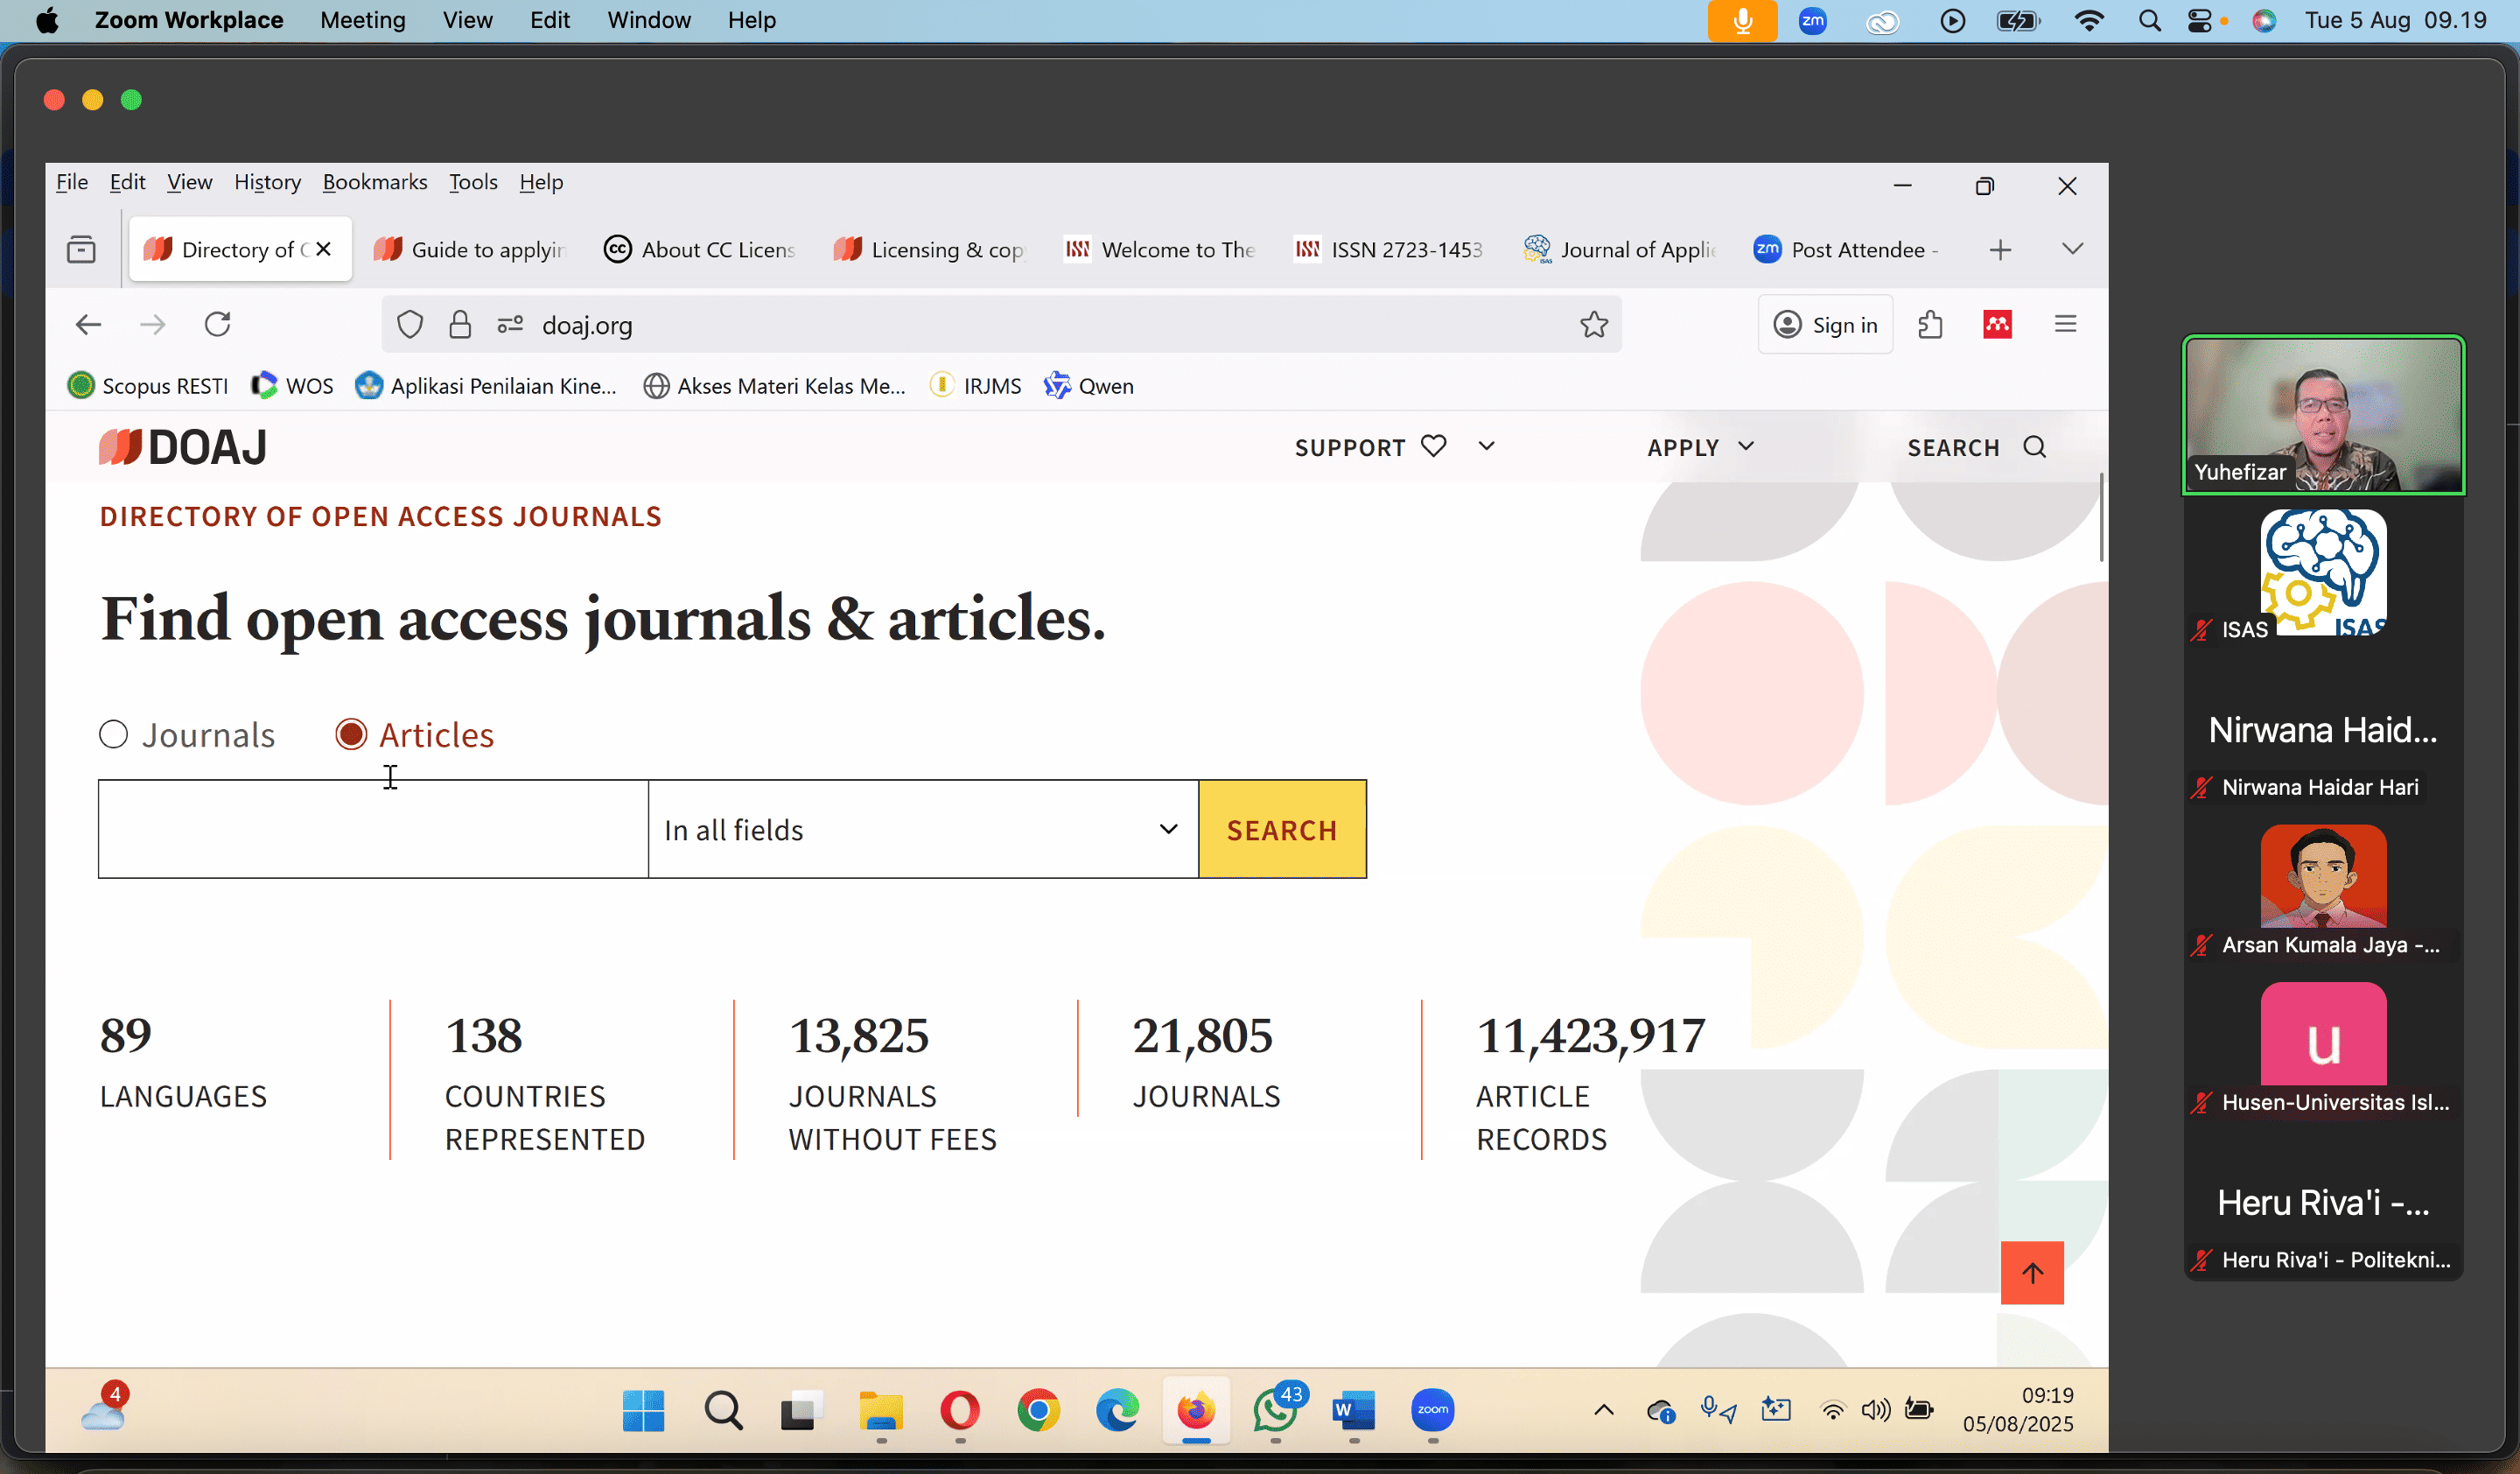Open the list all tabs chevron
The image size is (2520, 1474).
tap(2072, 249)
